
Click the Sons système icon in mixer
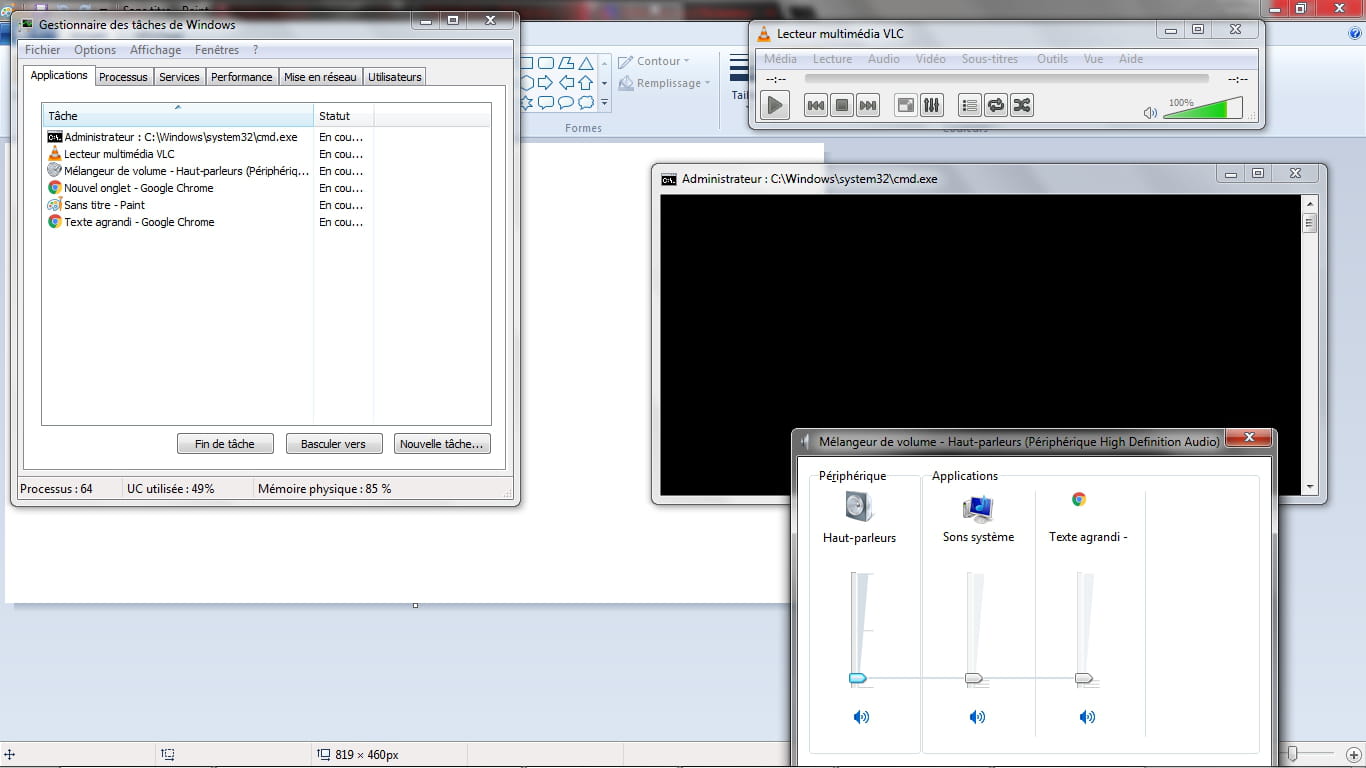click(x=978, y=508)
